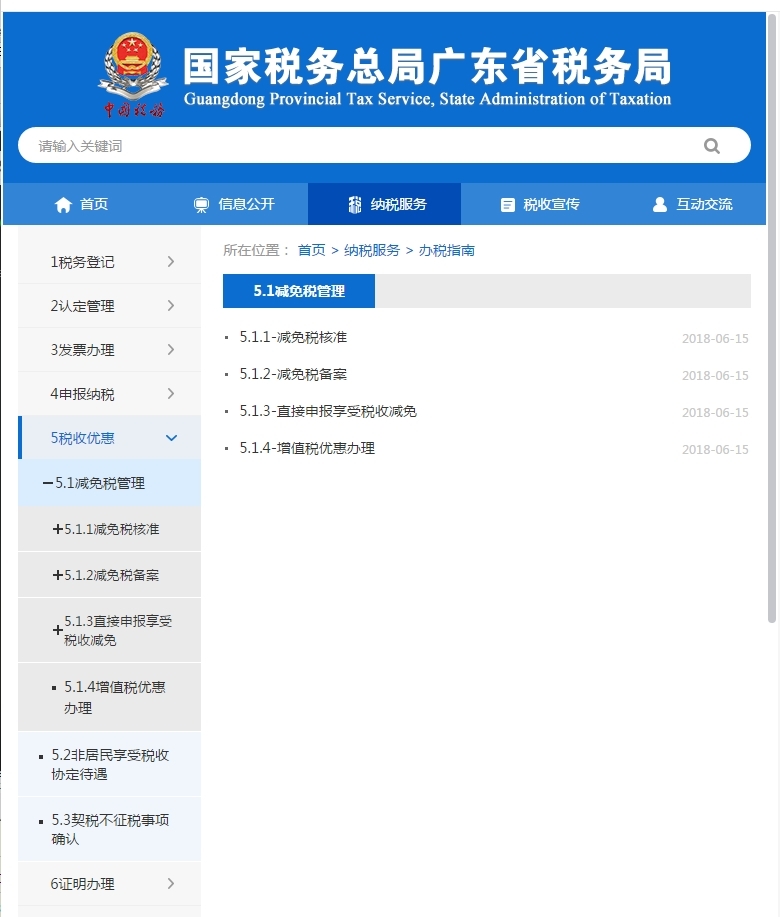This screenshot has width=780, height=917.
Task: Click the 互动交流 person icon
Action: point(659,205)
